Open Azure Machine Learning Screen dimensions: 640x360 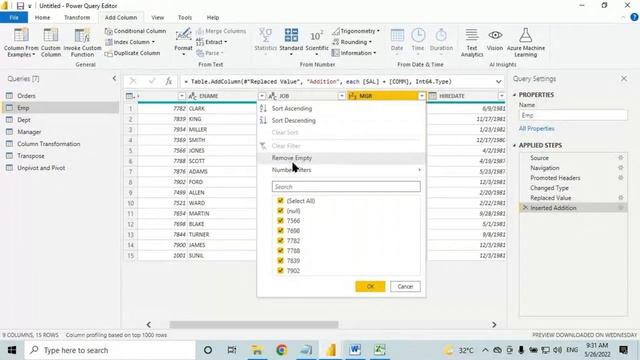(526, 42)
